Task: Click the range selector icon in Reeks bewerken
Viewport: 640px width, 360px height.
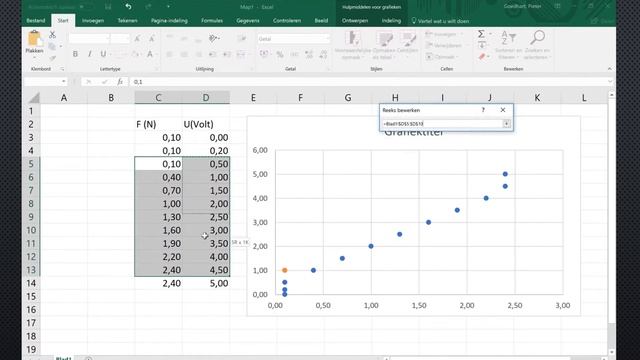Action: (x=507, y=123)
